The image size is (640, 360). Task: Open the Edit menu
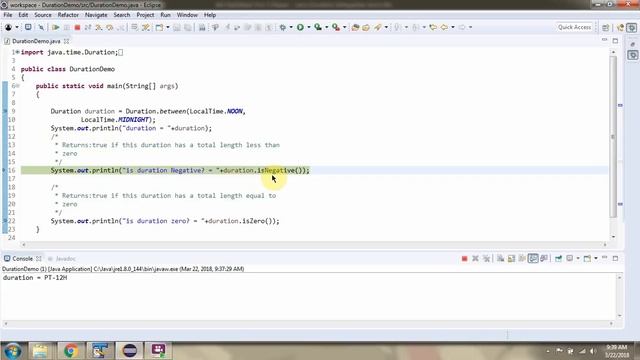coord(23,15)
